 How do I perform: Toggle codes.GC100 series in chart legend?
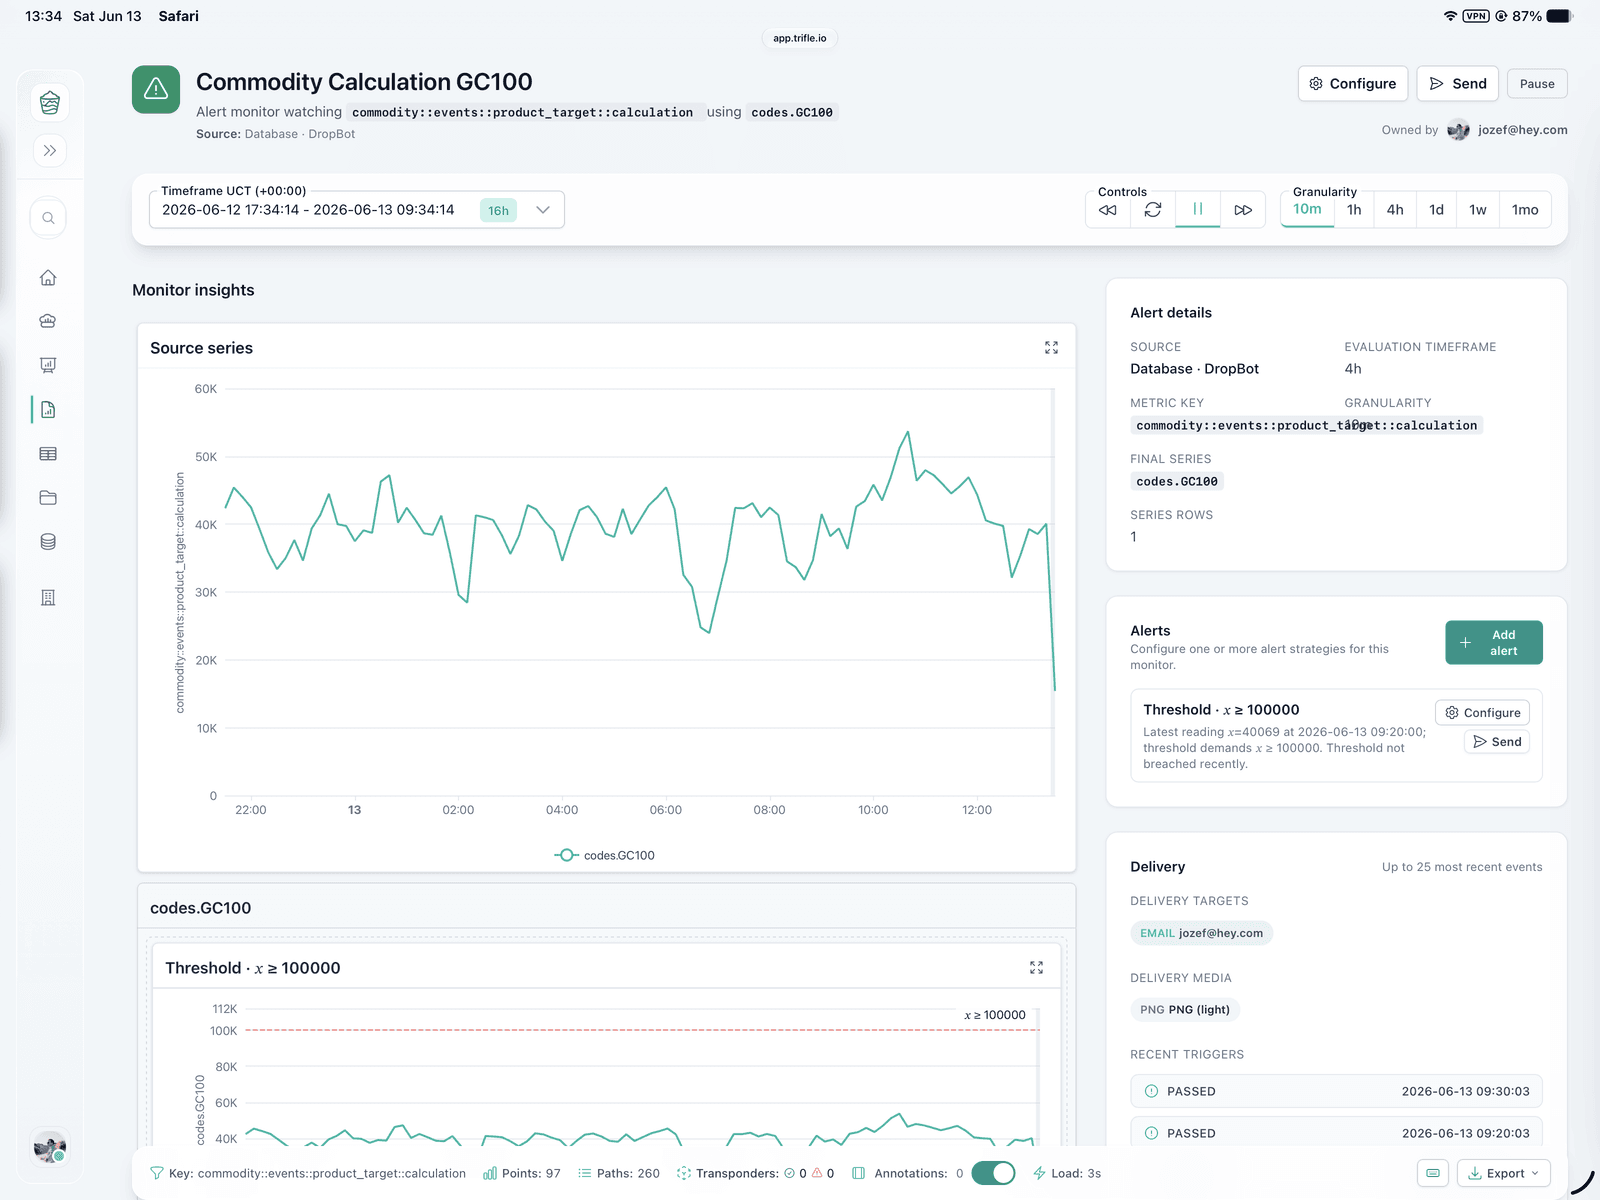pyautogui.click(x=605, y=855)
